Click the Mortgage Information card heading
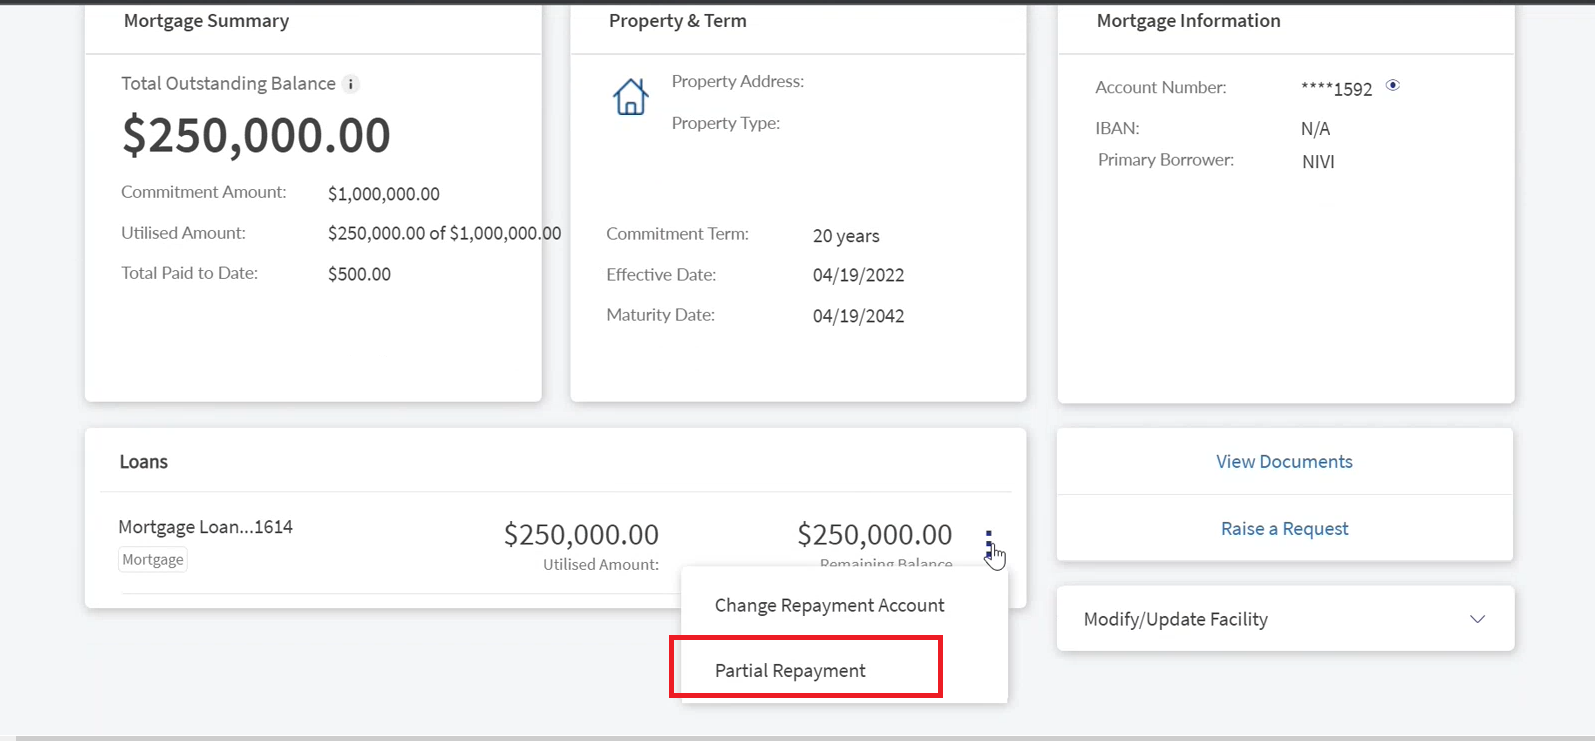Viewport: 1595px width, 741px height. (1188, 21)
